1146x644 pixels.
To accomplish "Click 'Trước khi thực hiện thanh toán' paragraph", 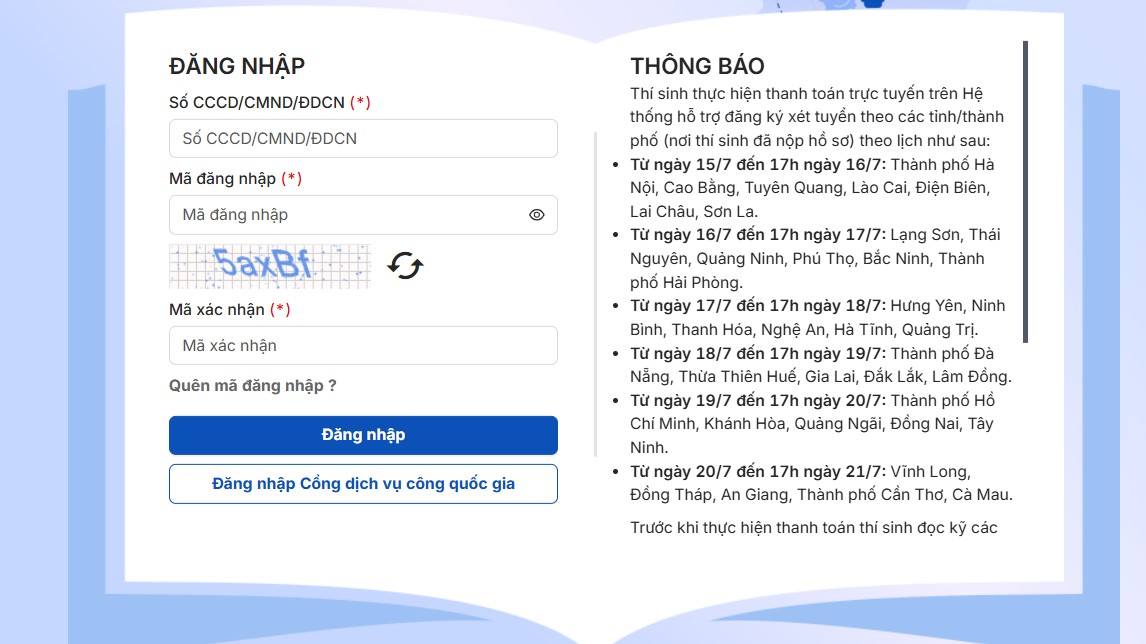I will pos(813,528).
